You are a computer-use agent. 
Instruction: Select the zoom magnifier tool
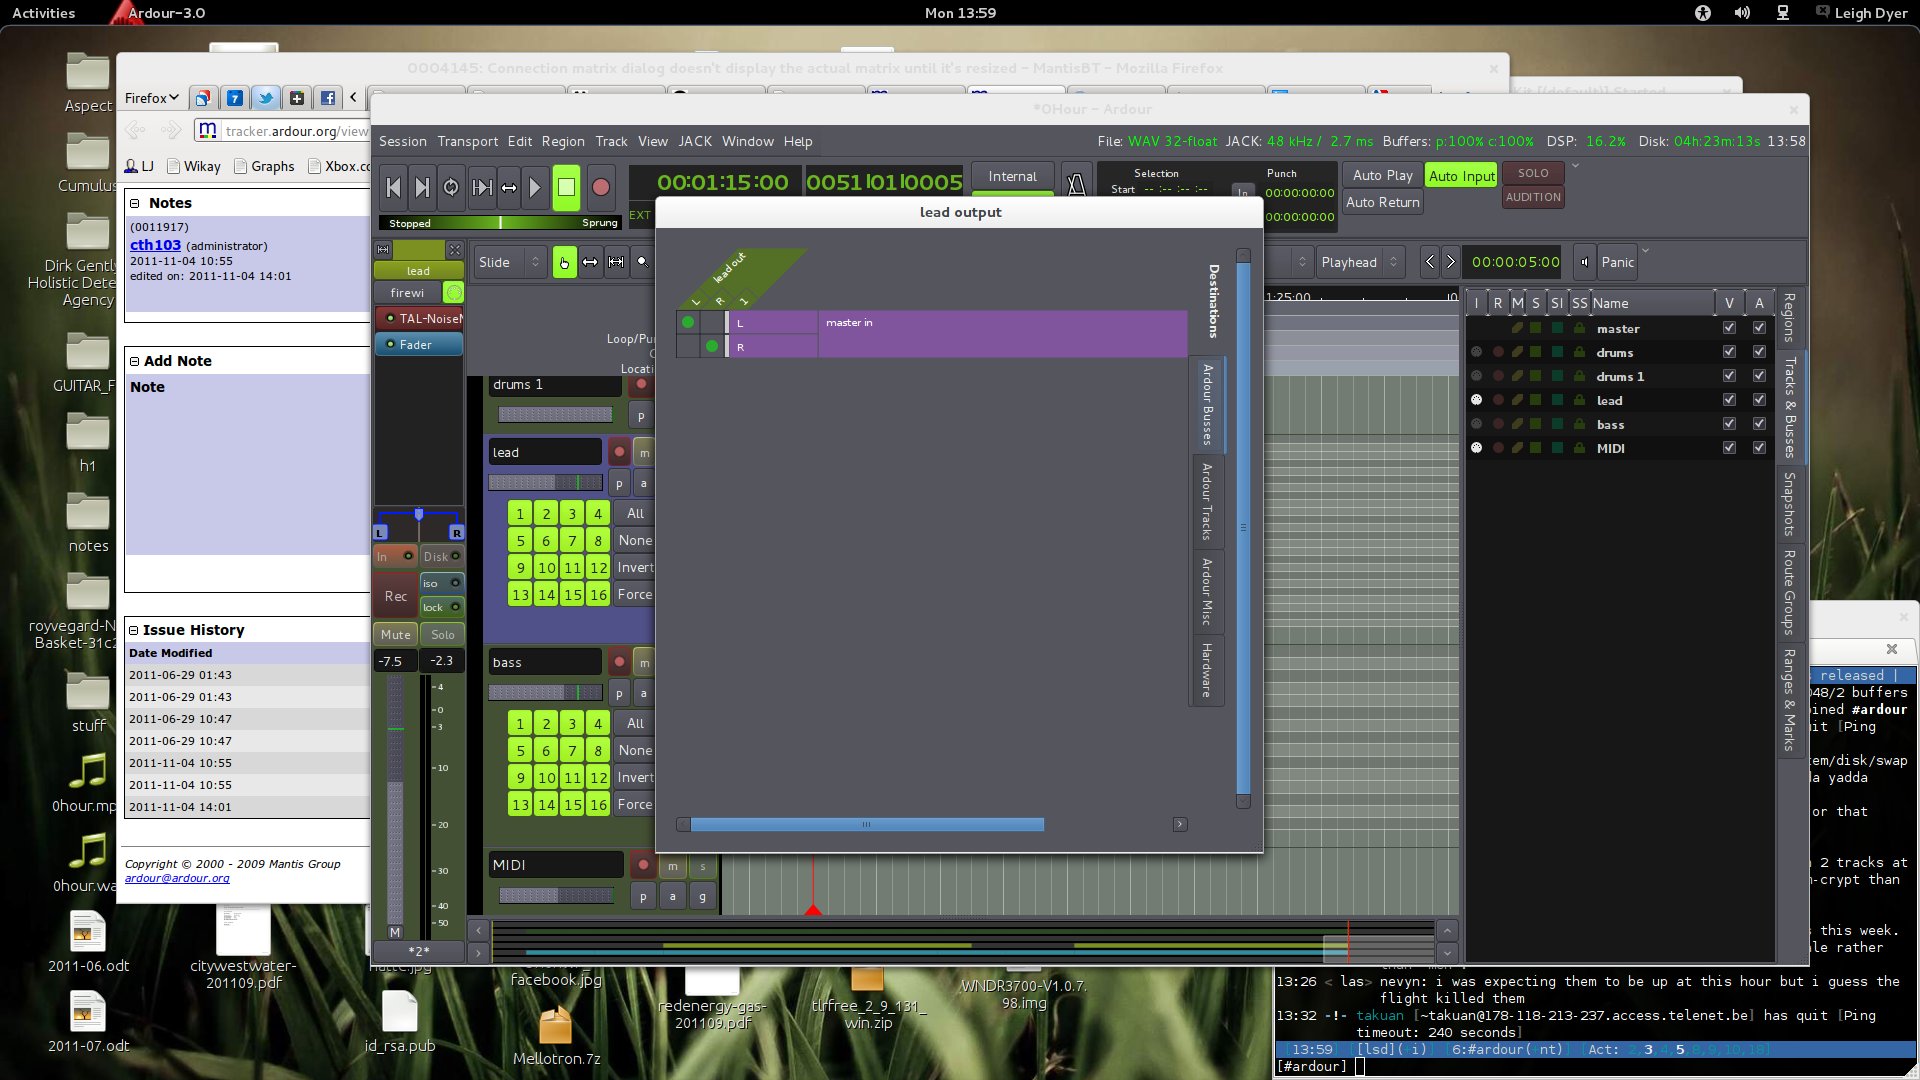tap(642, 262)
